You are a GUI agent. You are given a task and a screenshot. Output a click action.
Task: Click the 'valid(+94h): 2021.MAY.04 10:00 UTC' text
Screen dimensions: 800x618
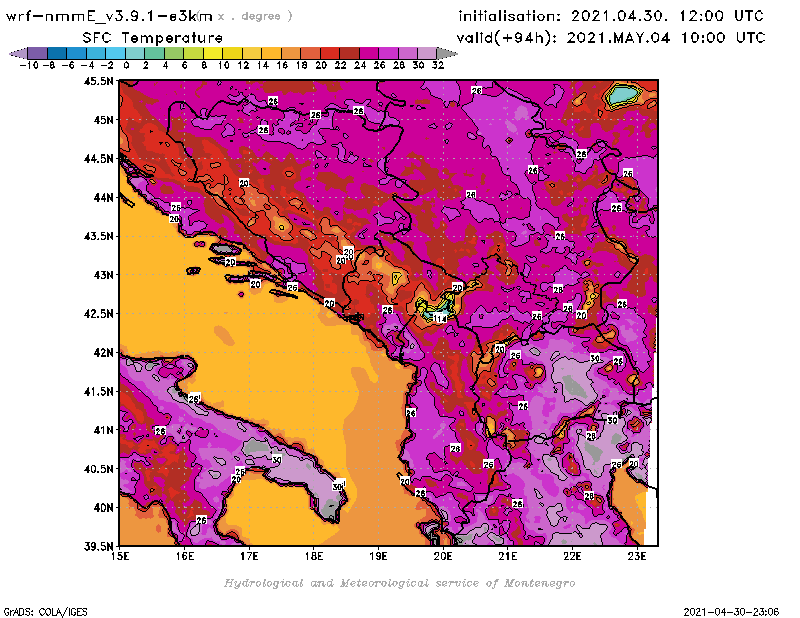[611, 38]
